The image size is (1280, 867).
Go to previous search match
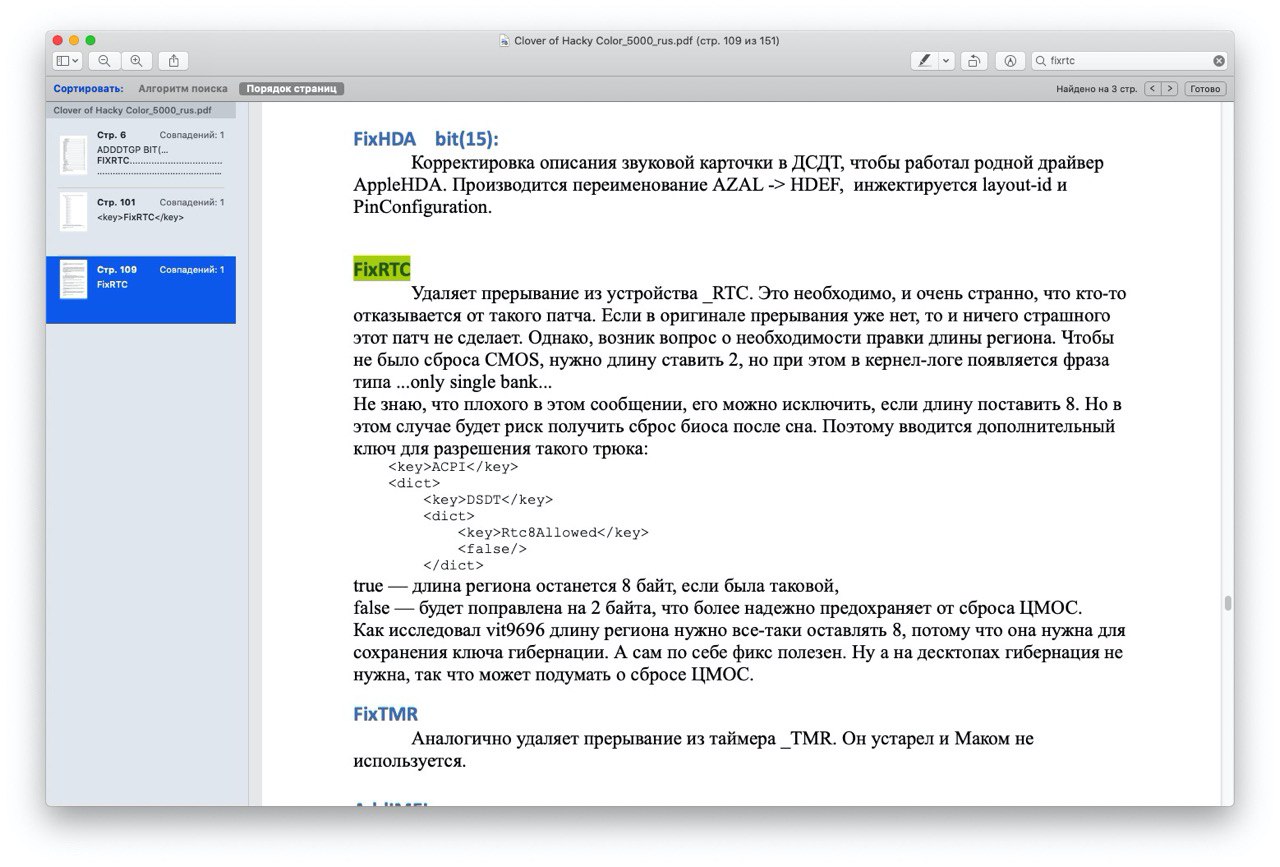(x=1152, y=89)
